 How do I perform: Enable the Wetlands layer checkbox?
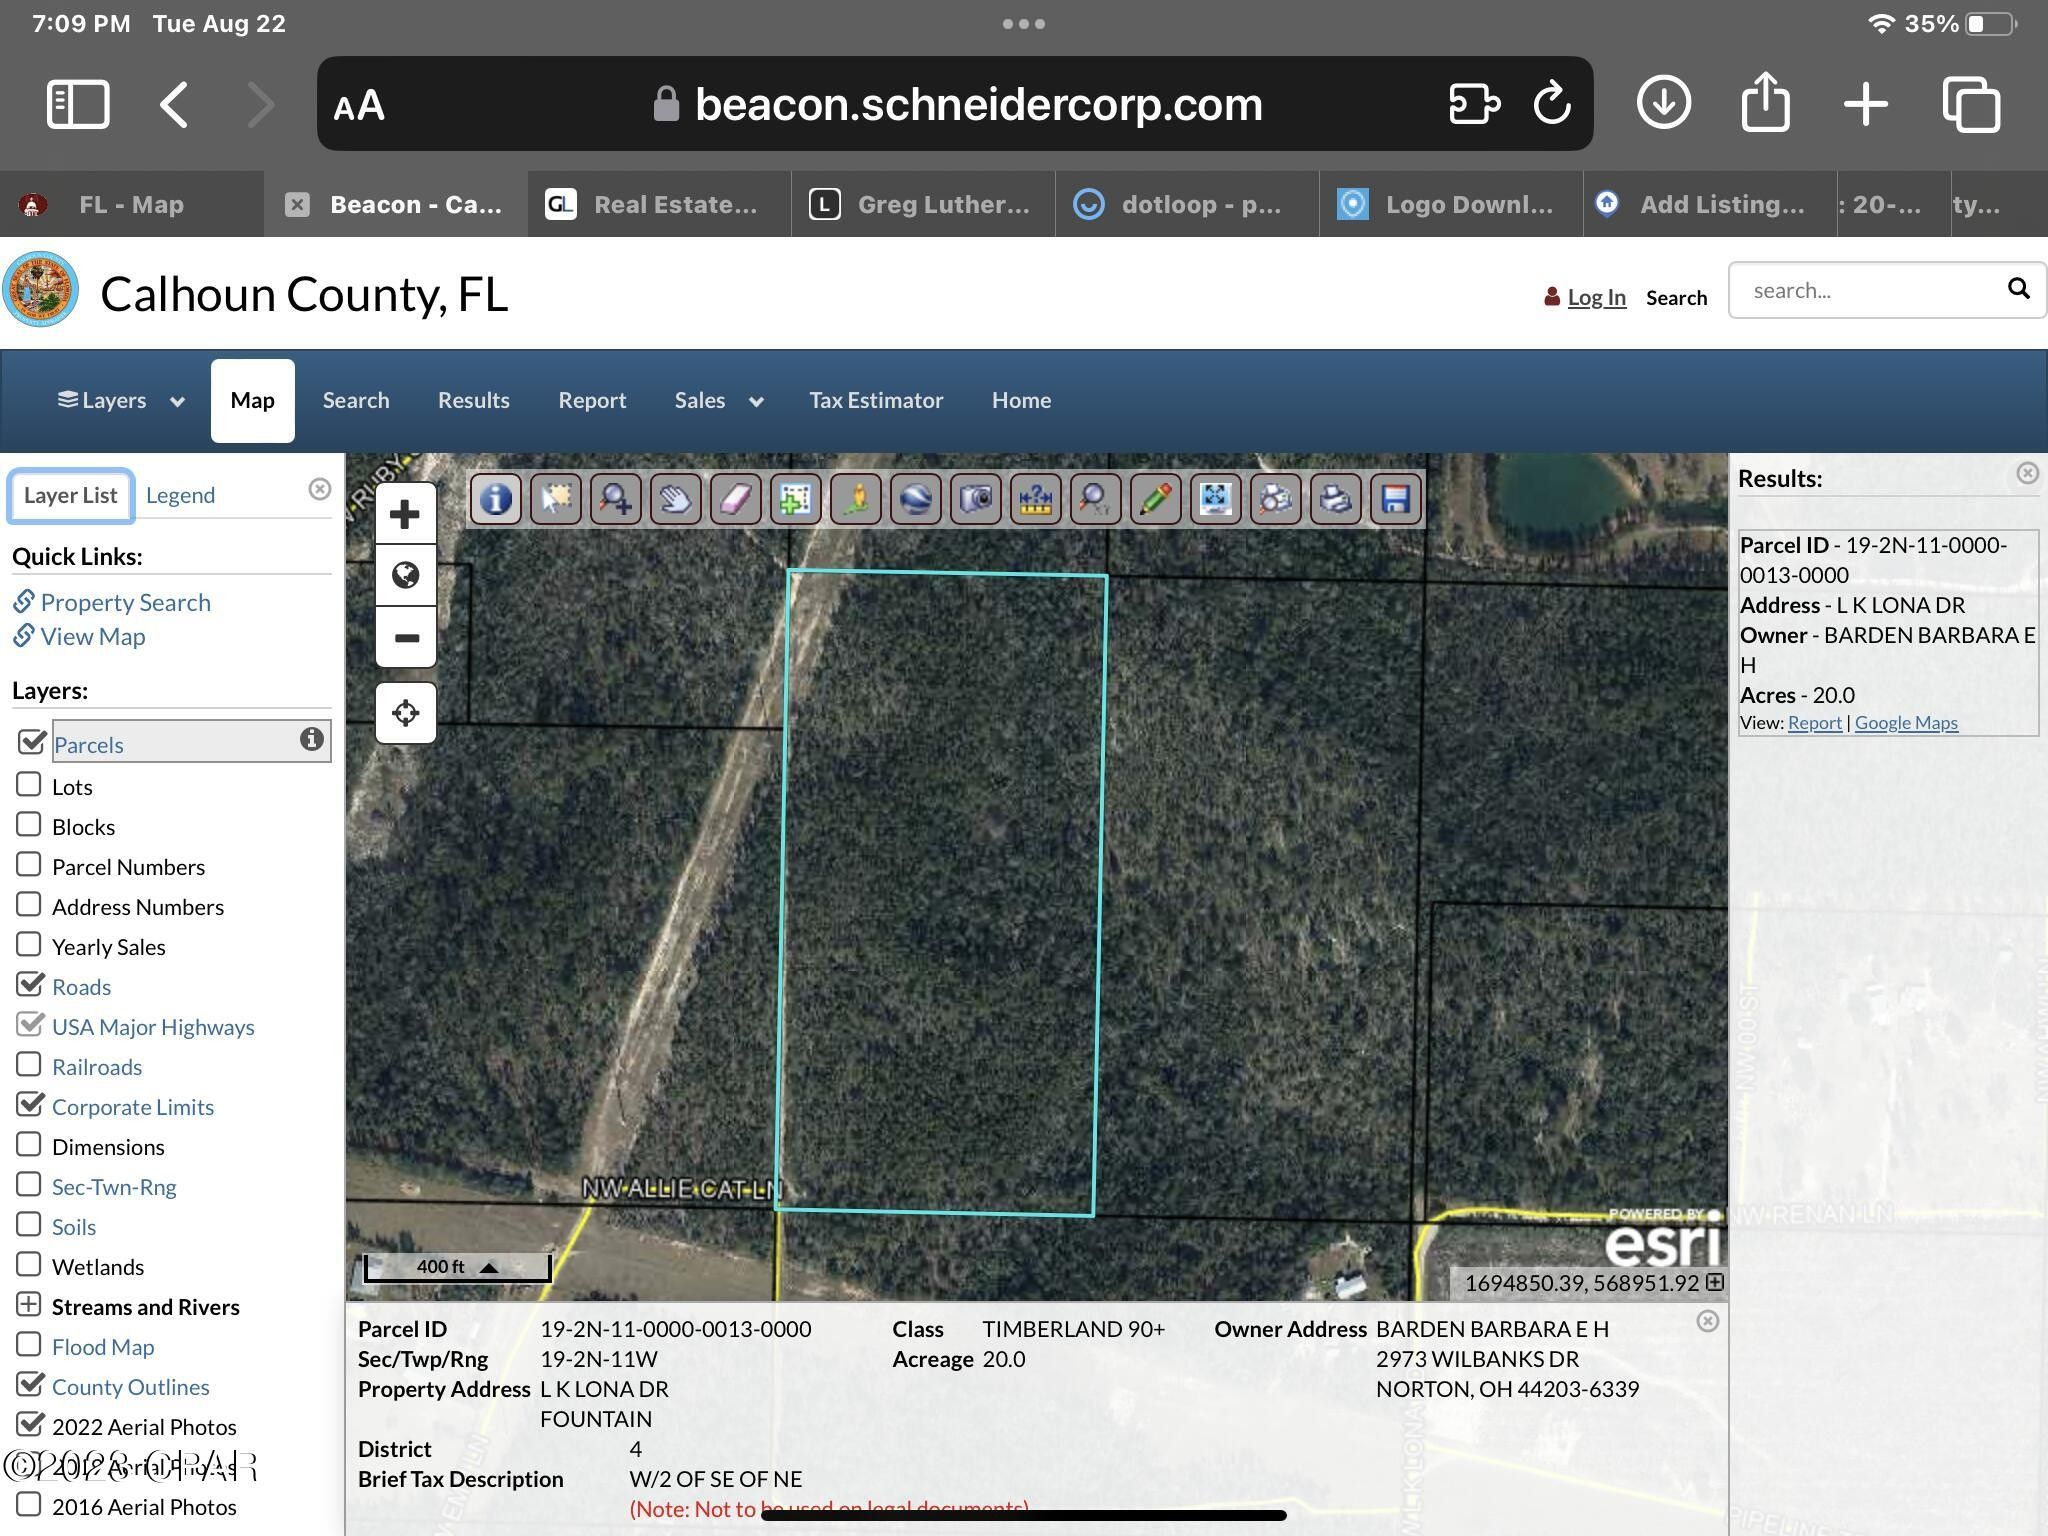click(30, 1264)
